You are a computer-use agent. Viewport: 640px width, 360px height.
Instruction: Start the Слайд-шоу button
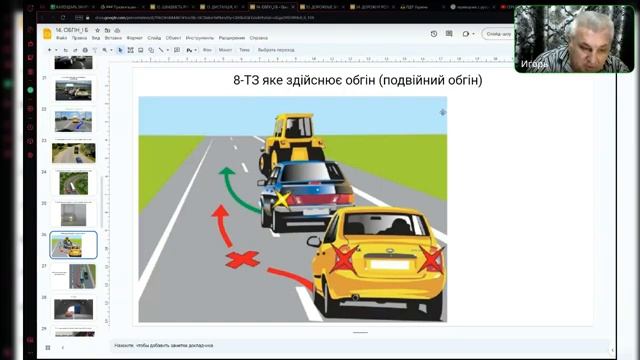click(x=498, y=34)
